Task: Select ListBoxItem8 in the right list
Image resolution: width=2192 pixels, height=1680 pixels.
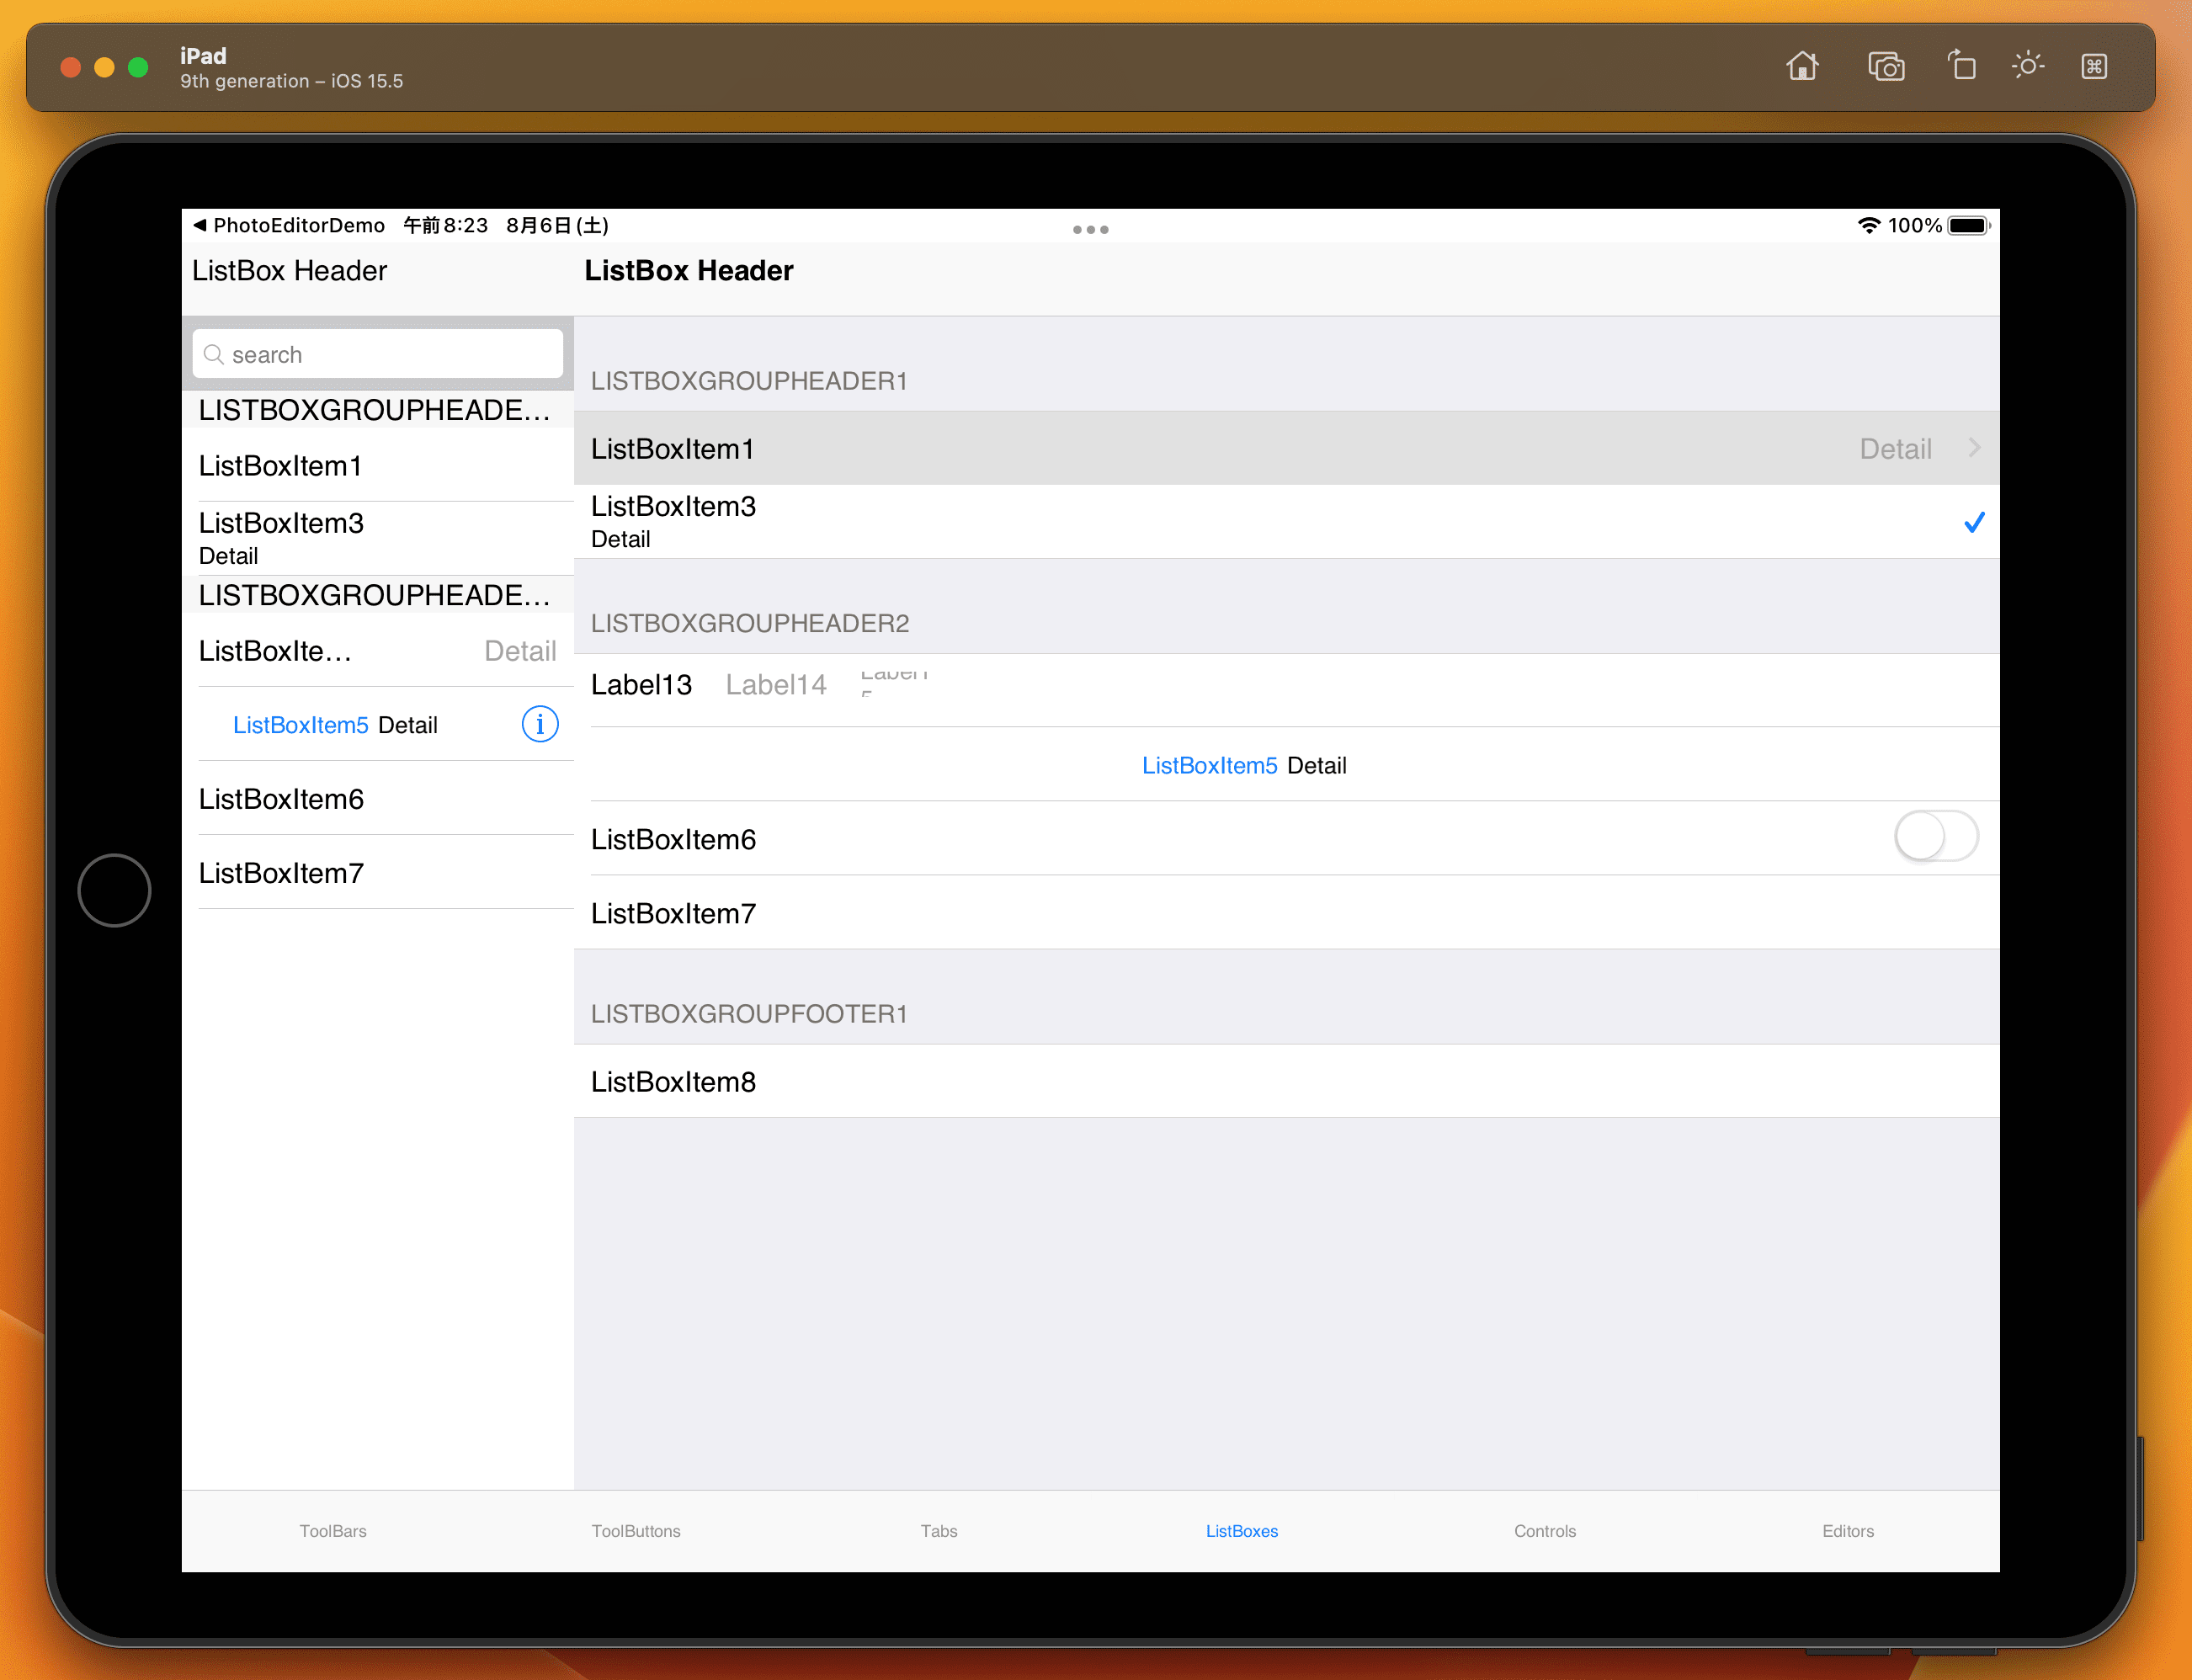Action: (1286, 1081)
